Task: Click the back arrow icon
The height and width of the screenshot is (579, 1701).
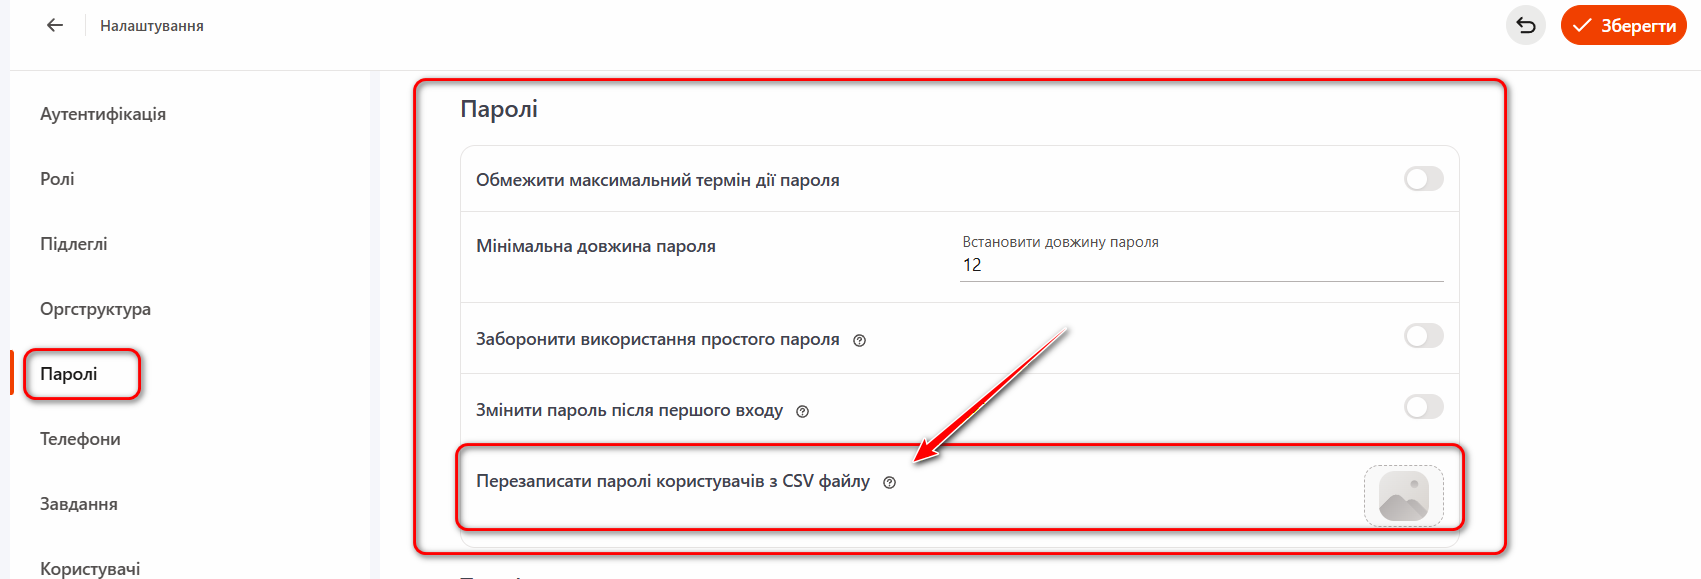Action: (55, 25)
